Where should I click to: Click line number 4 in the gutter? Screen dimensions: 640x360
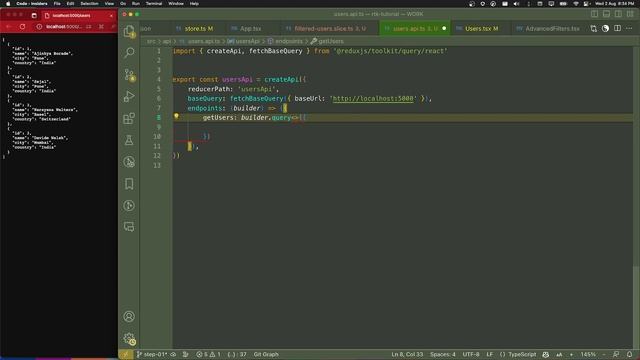click(159, 80)
